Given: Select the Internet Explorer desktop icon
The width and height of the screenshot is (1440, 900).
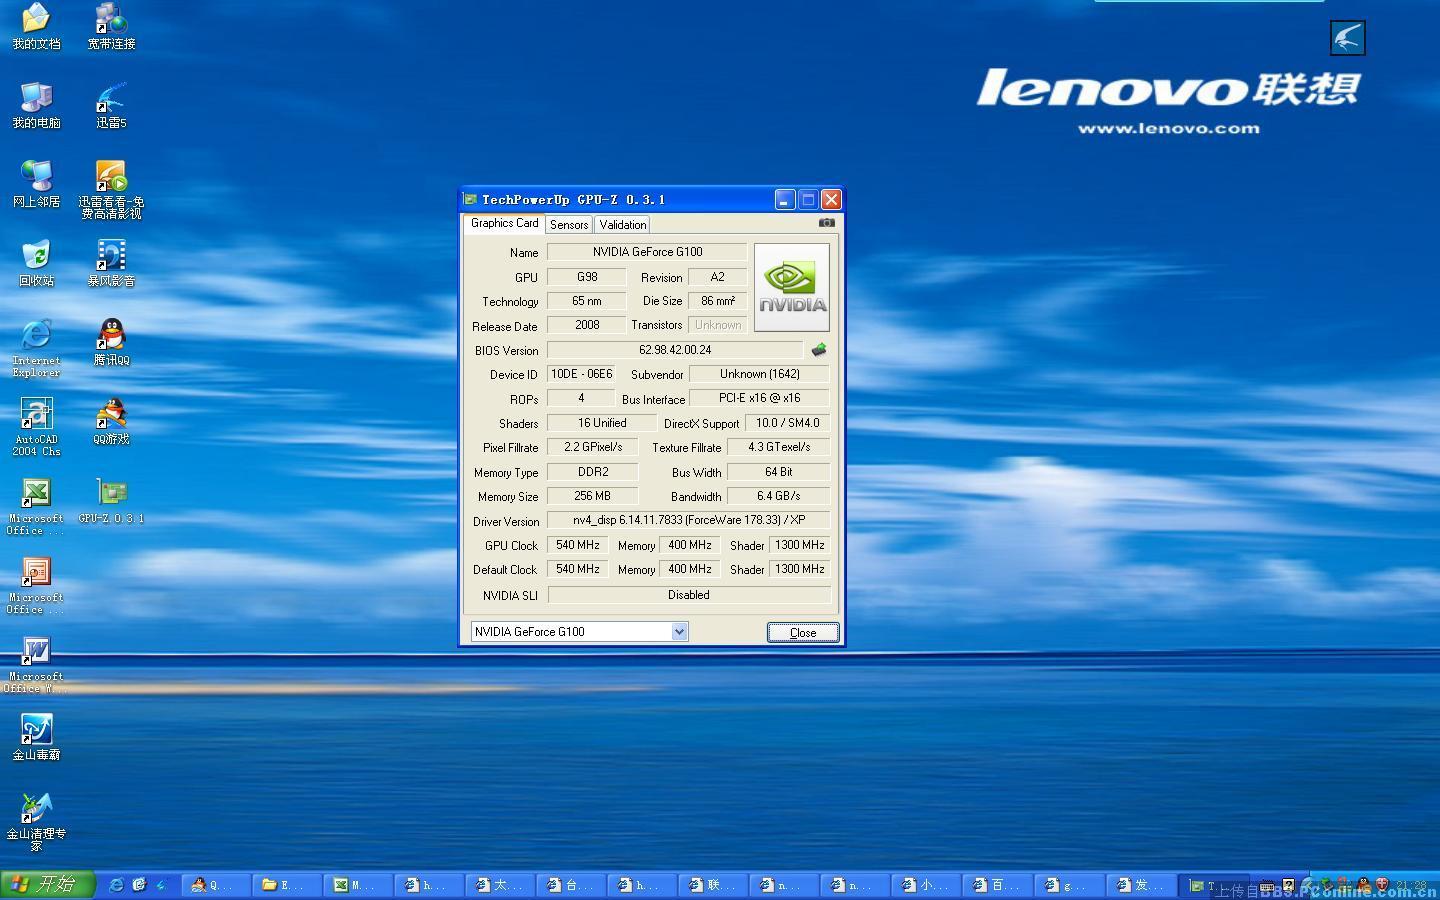Looking at the screenshot, I should (x=36, y=348).
